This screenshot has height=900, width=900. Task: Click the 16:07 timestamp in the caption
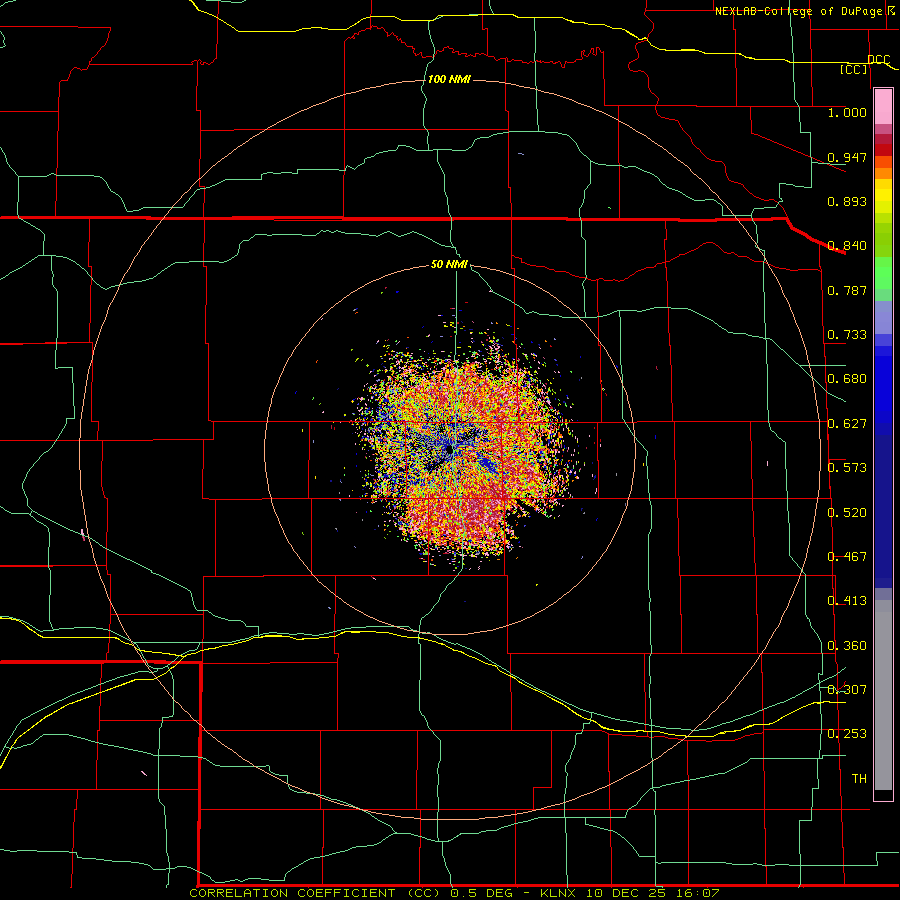point(699,893)
